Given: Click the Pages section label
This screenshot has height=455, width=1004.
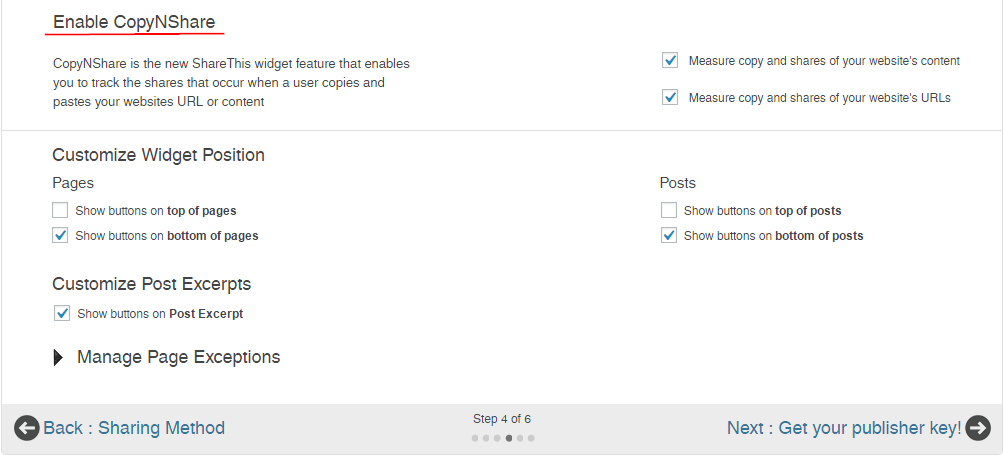Looking at the screenshot, I should pos(73,183).
